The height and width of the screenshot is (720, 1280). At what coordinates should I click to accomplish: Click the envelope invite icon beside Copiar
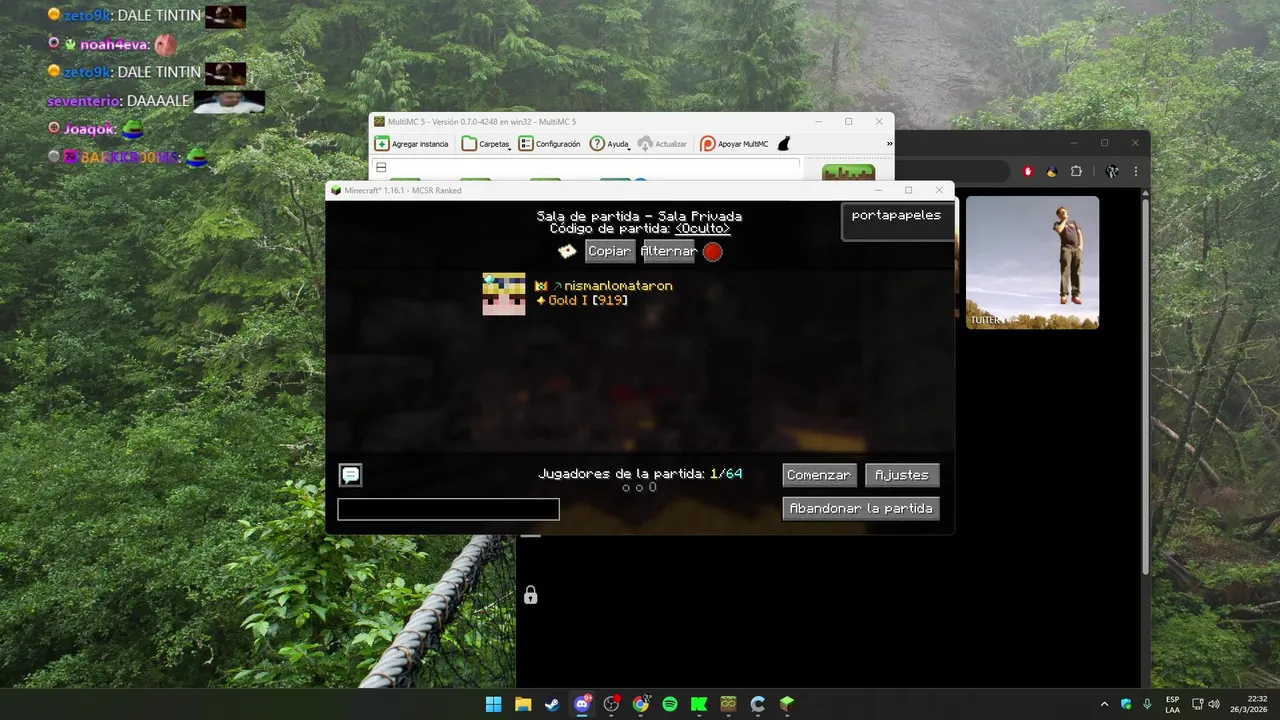tap(567, 251)
